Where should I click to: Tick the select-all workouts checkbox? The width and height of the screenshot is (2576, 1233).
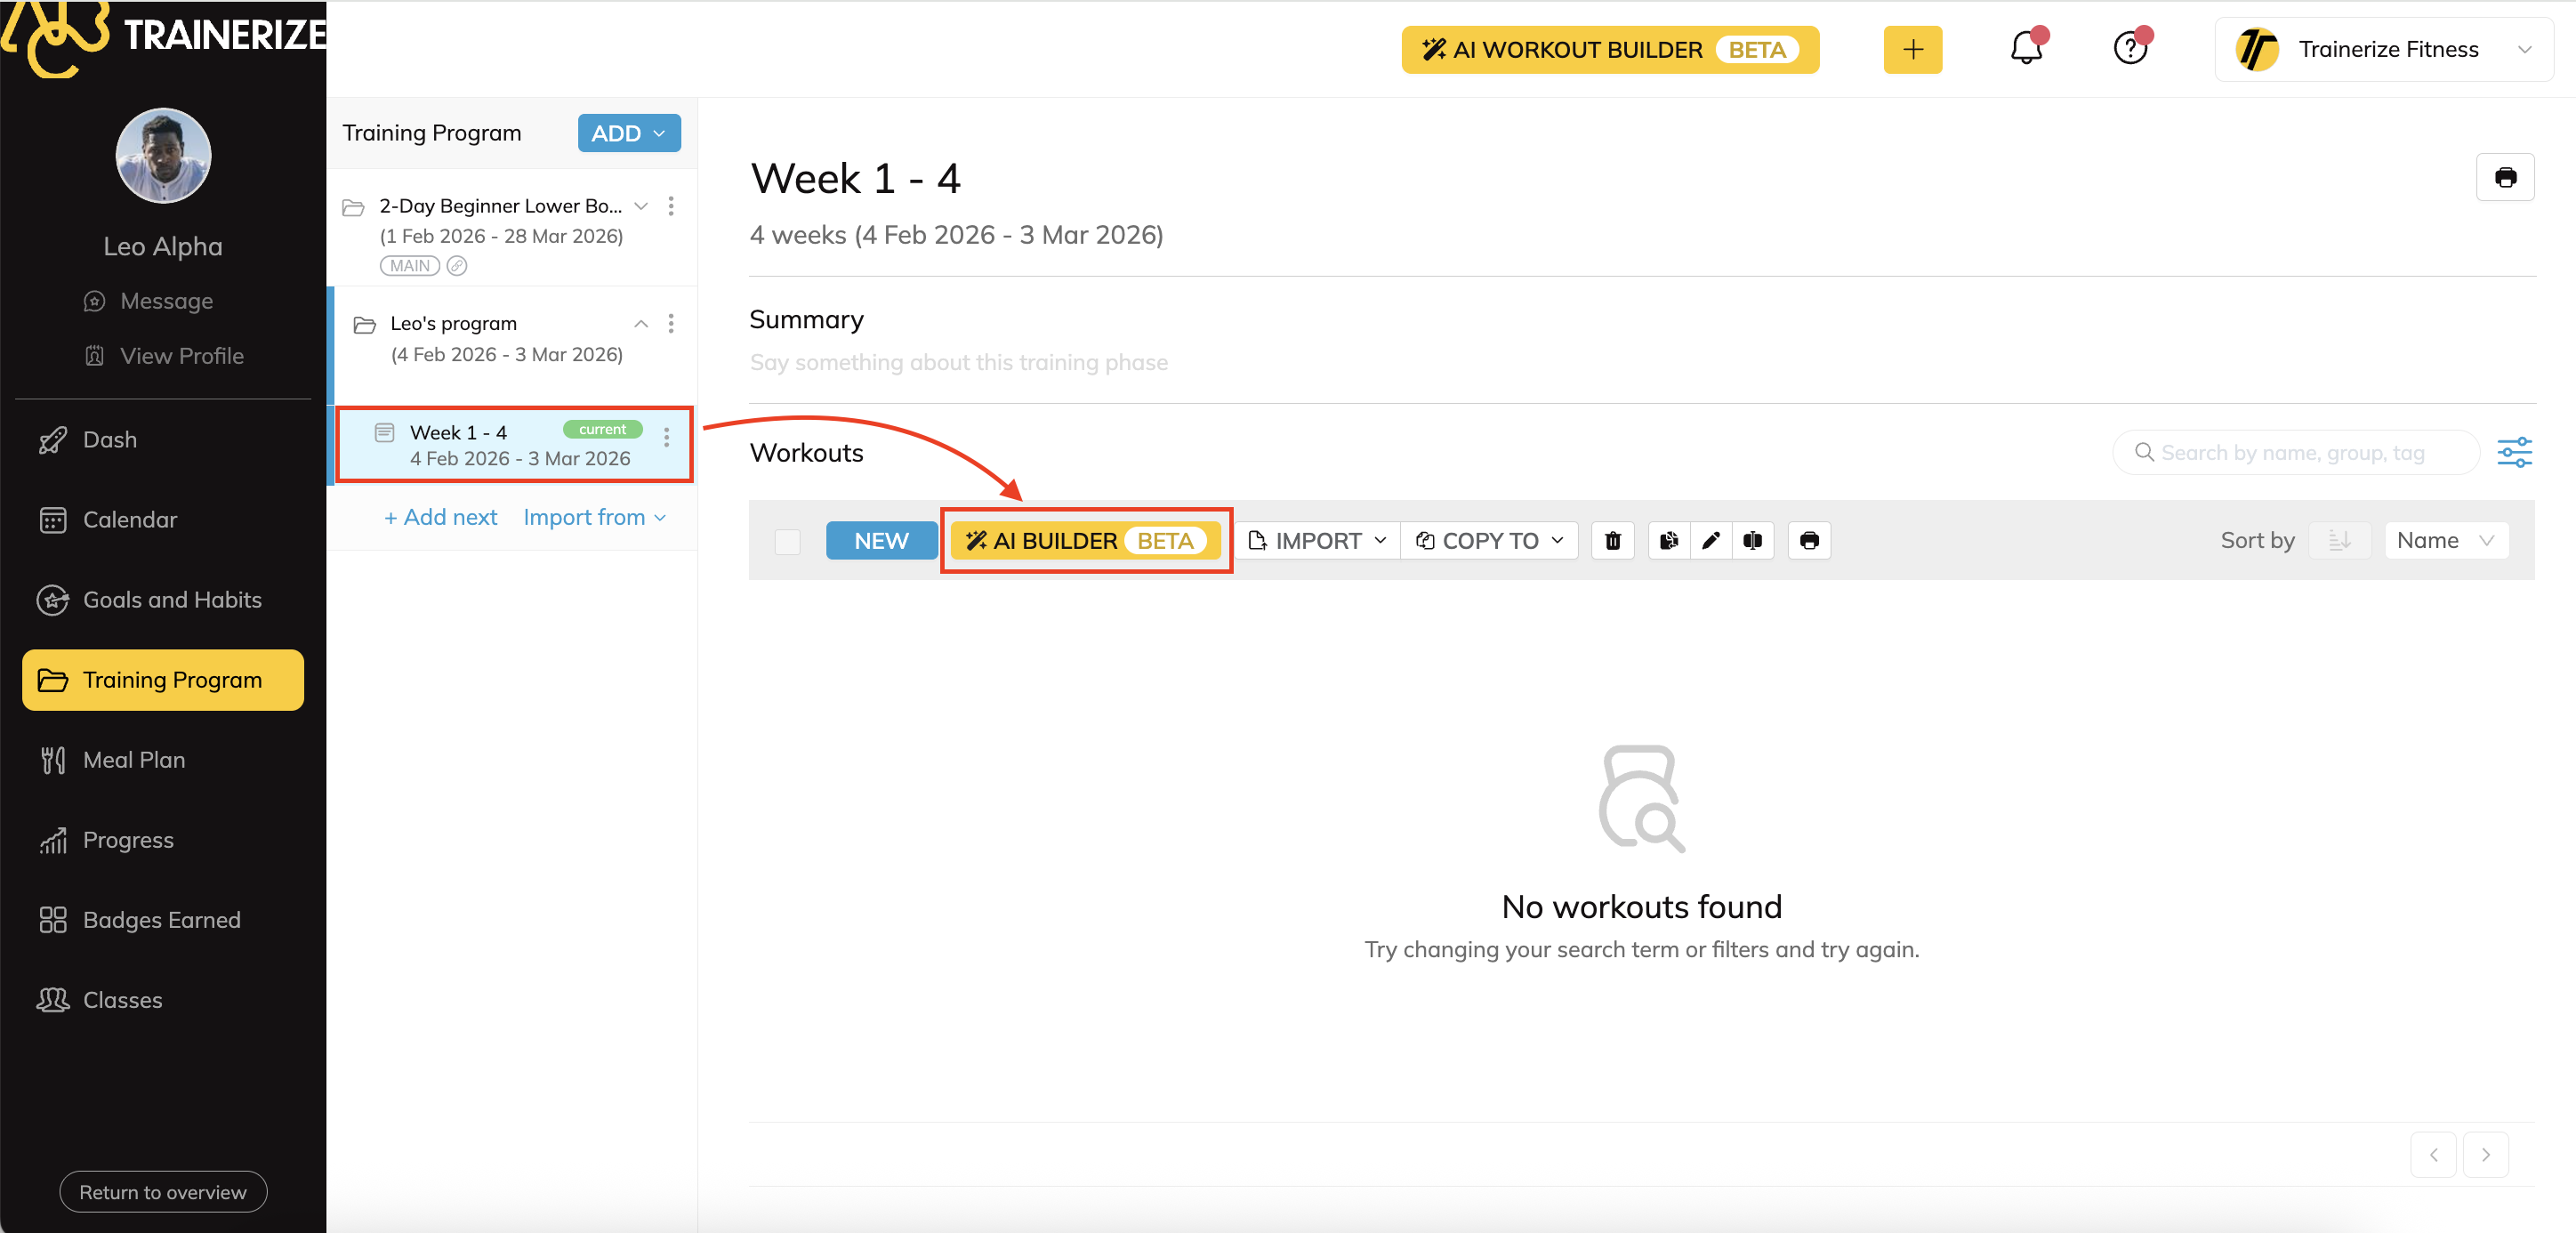pos(787,541)
